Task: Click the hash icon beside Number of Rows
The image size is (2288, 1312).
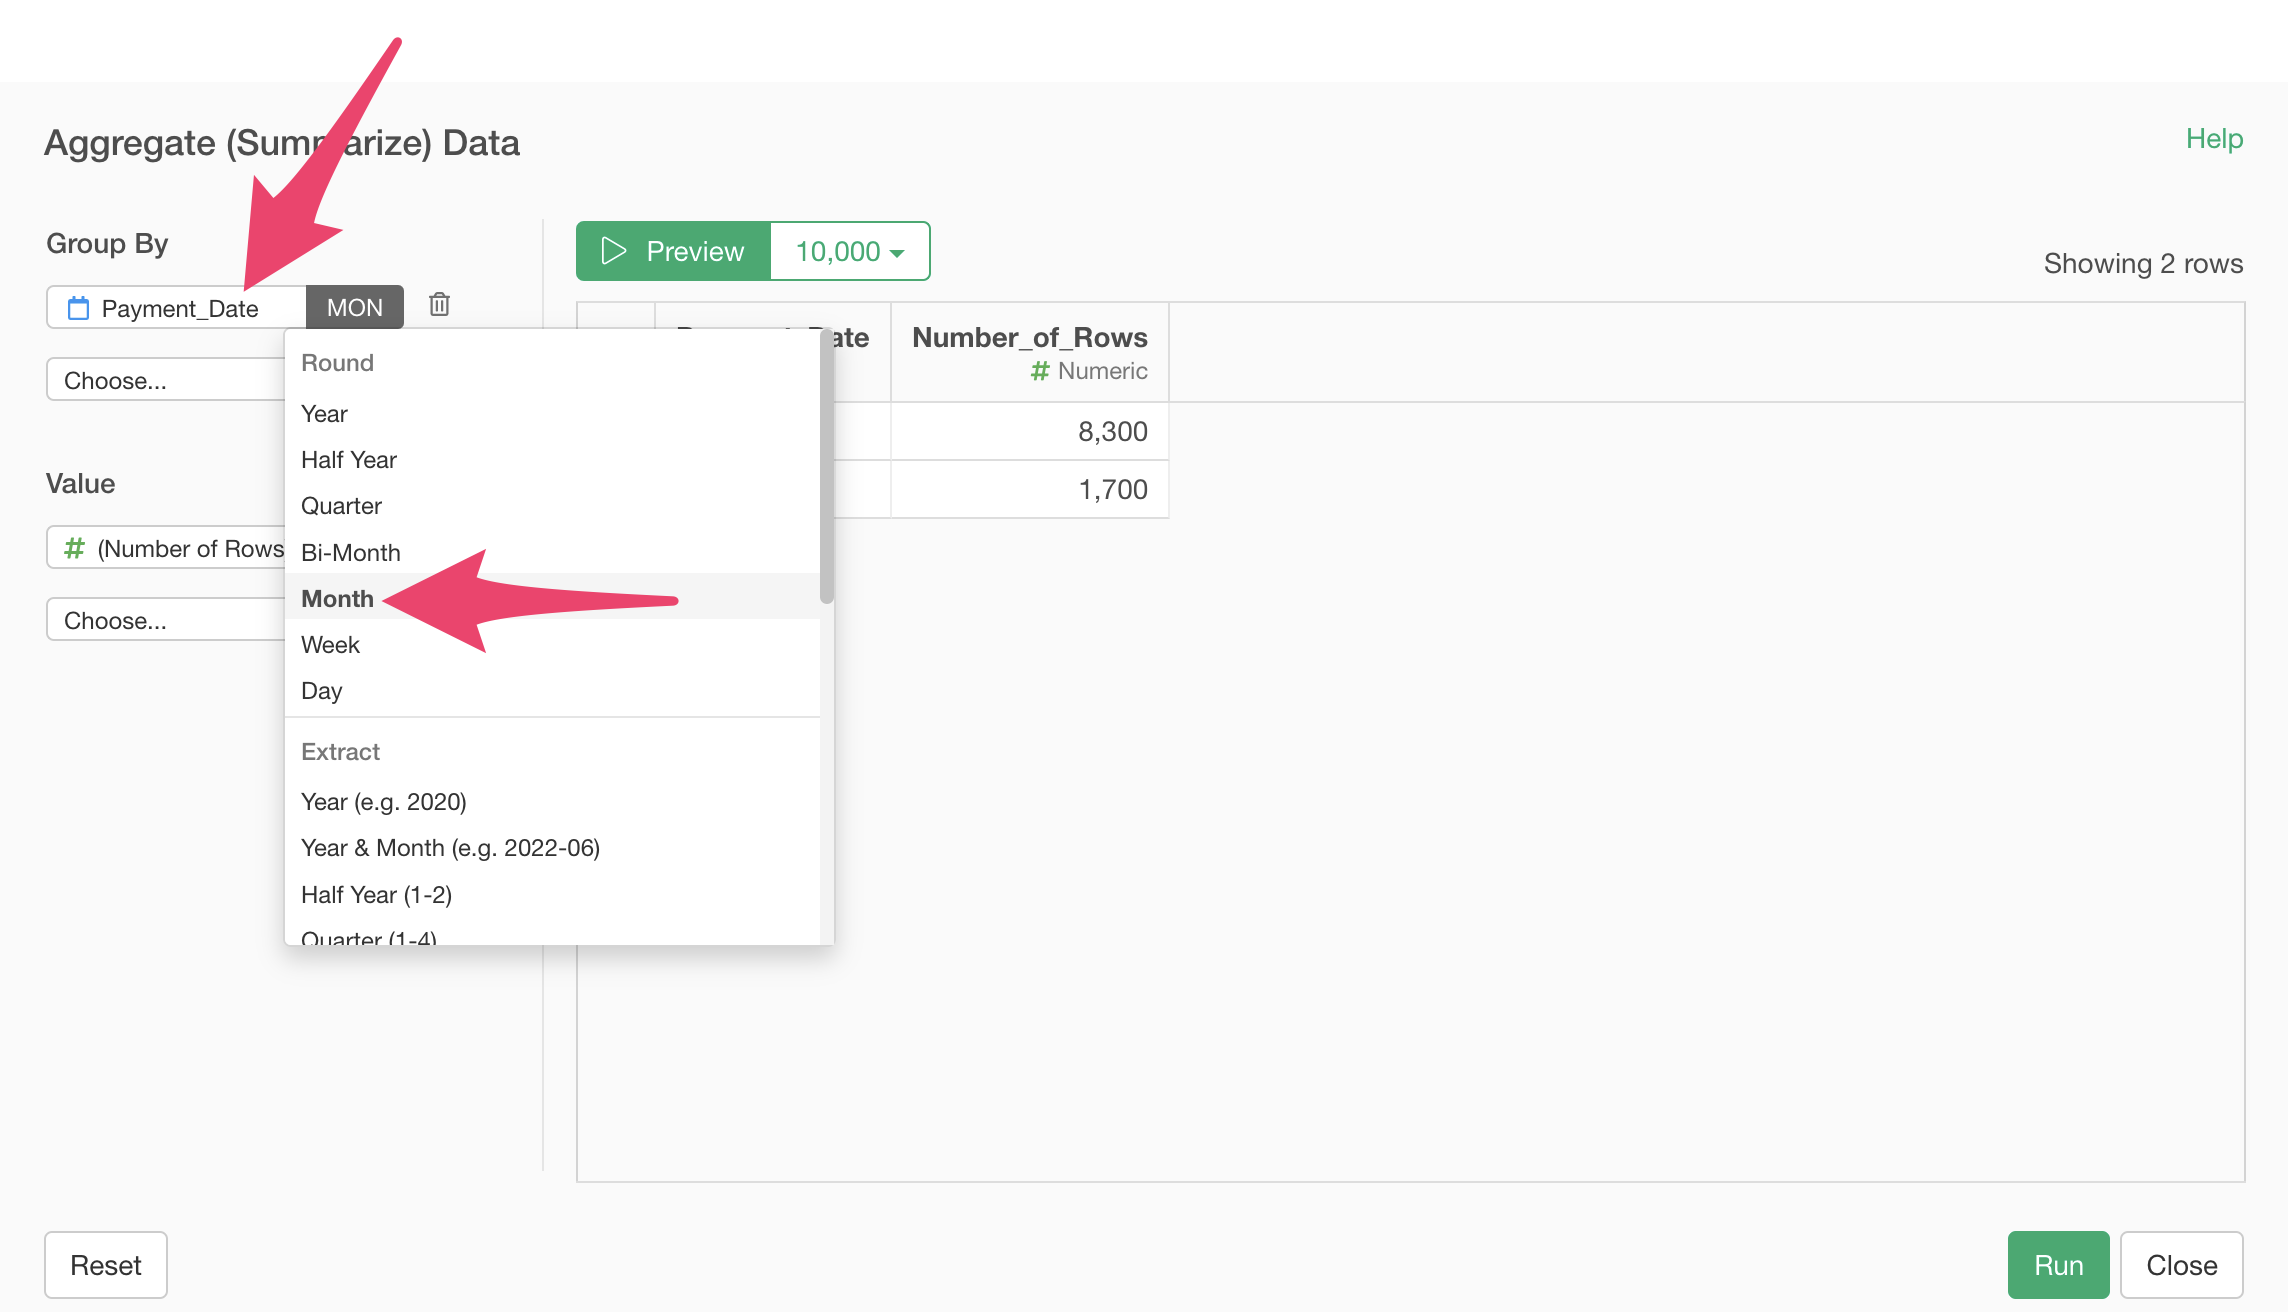Action: (74, 548)
